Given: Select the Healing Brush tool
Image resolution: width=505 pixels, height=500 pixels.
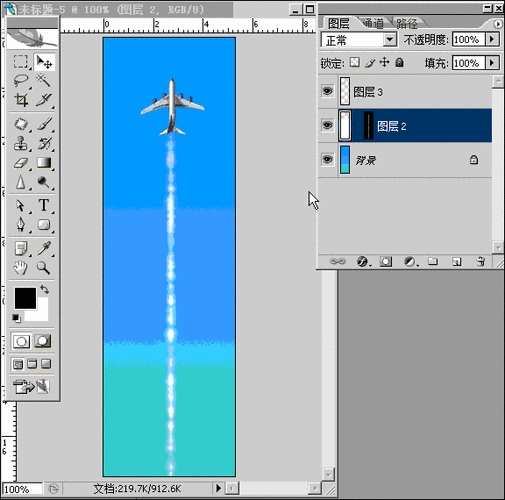Looking at the screenshot, I should pyautogui.click(x=21, y=124).
